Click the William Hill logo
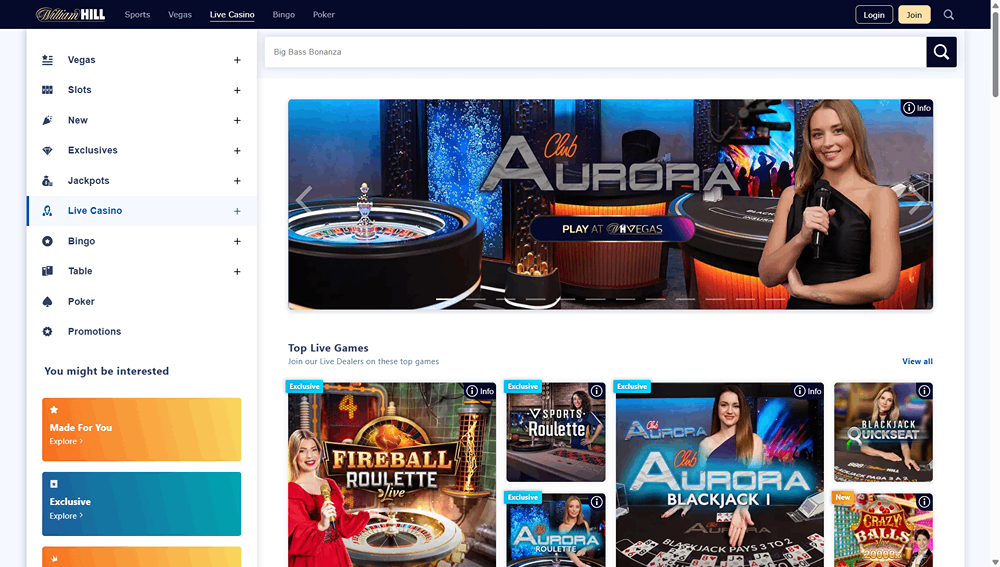The image size is (1000, 567). click(x=70, y=14)
